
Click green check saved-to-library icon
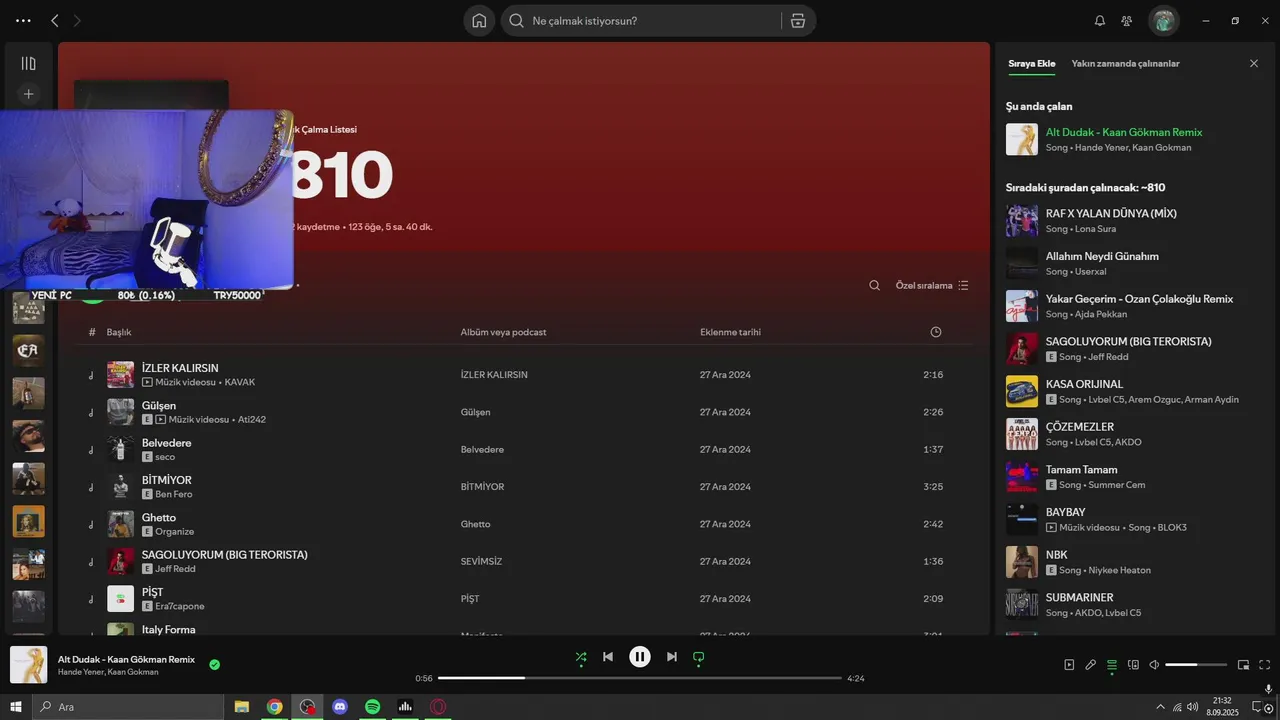click(x=215, y=664)
